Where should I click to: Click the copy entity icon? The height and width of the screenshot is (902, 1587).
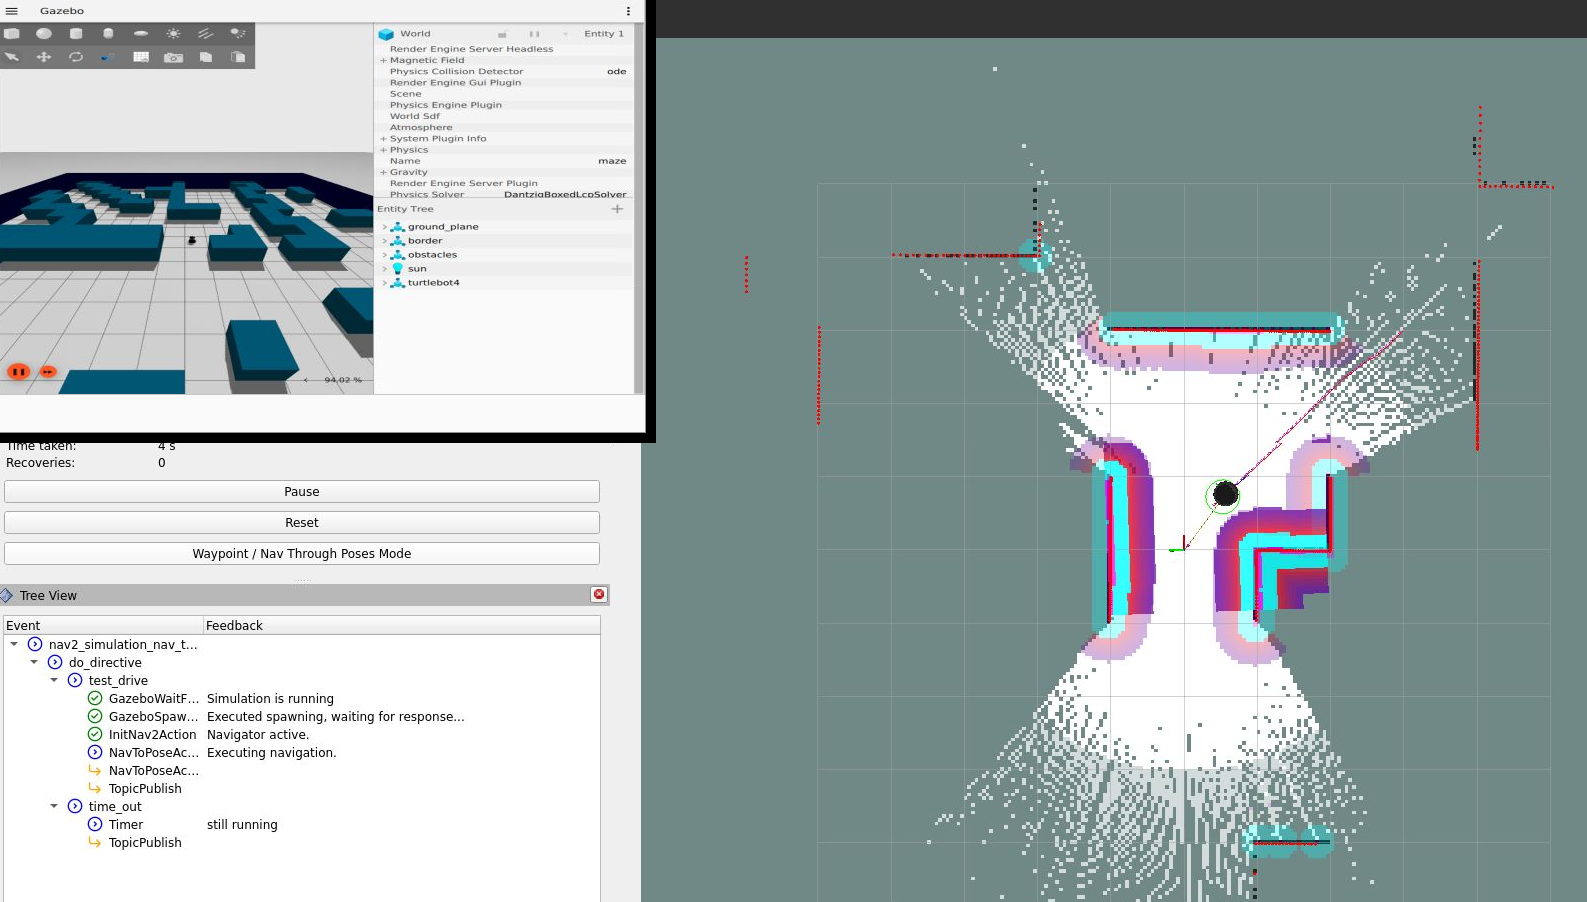205,57
